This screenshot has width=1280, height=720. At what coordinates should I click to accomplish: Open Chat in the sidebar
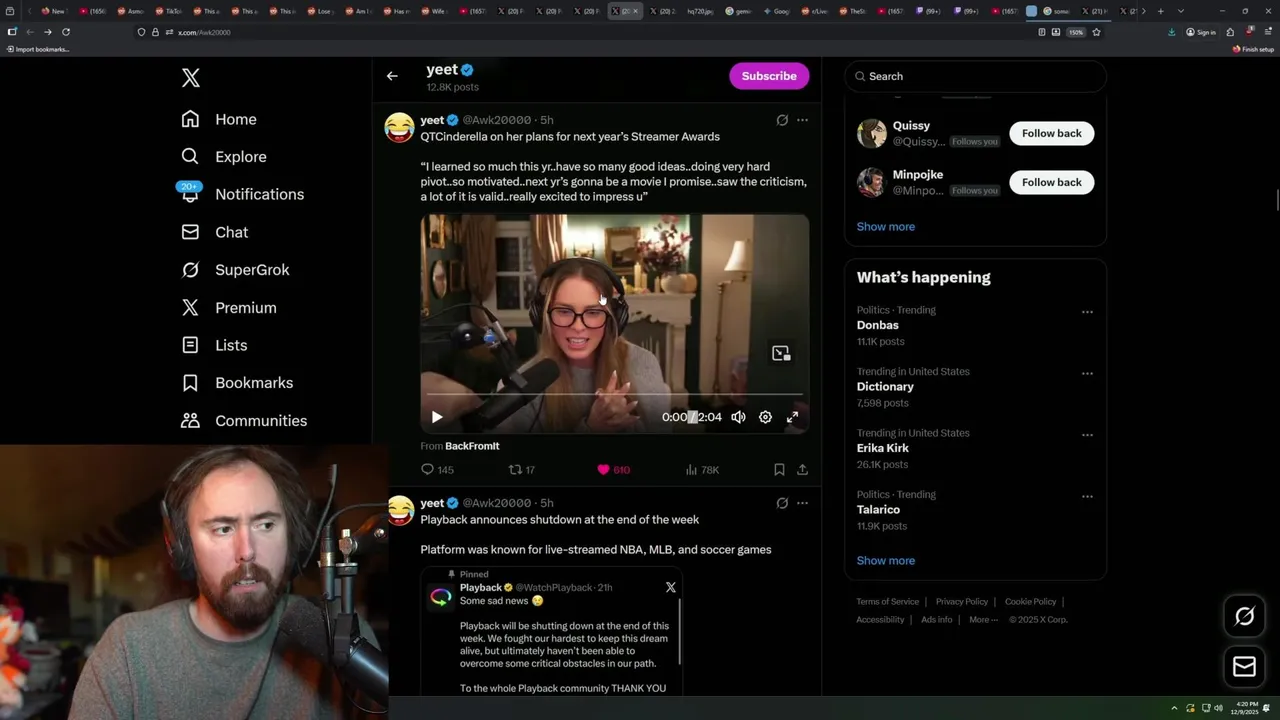click(215, 232)
